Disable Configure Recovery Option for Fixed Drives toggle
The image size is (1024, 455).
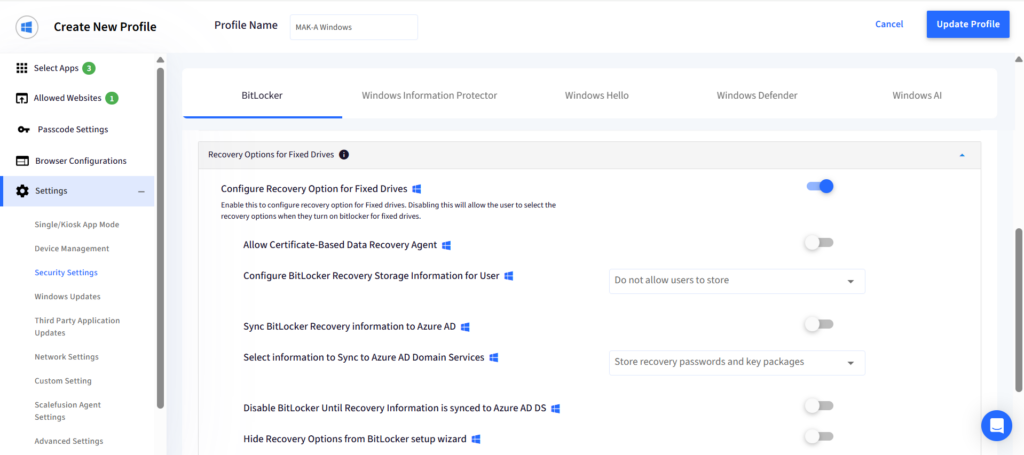[820, 186]
